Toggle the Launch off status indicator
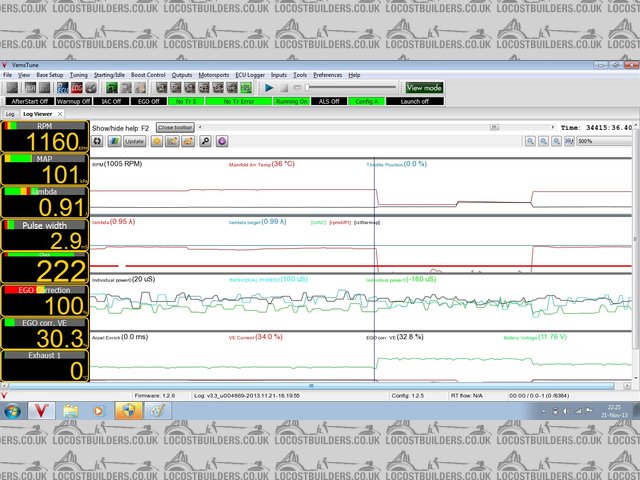 (x=415, y=101)
